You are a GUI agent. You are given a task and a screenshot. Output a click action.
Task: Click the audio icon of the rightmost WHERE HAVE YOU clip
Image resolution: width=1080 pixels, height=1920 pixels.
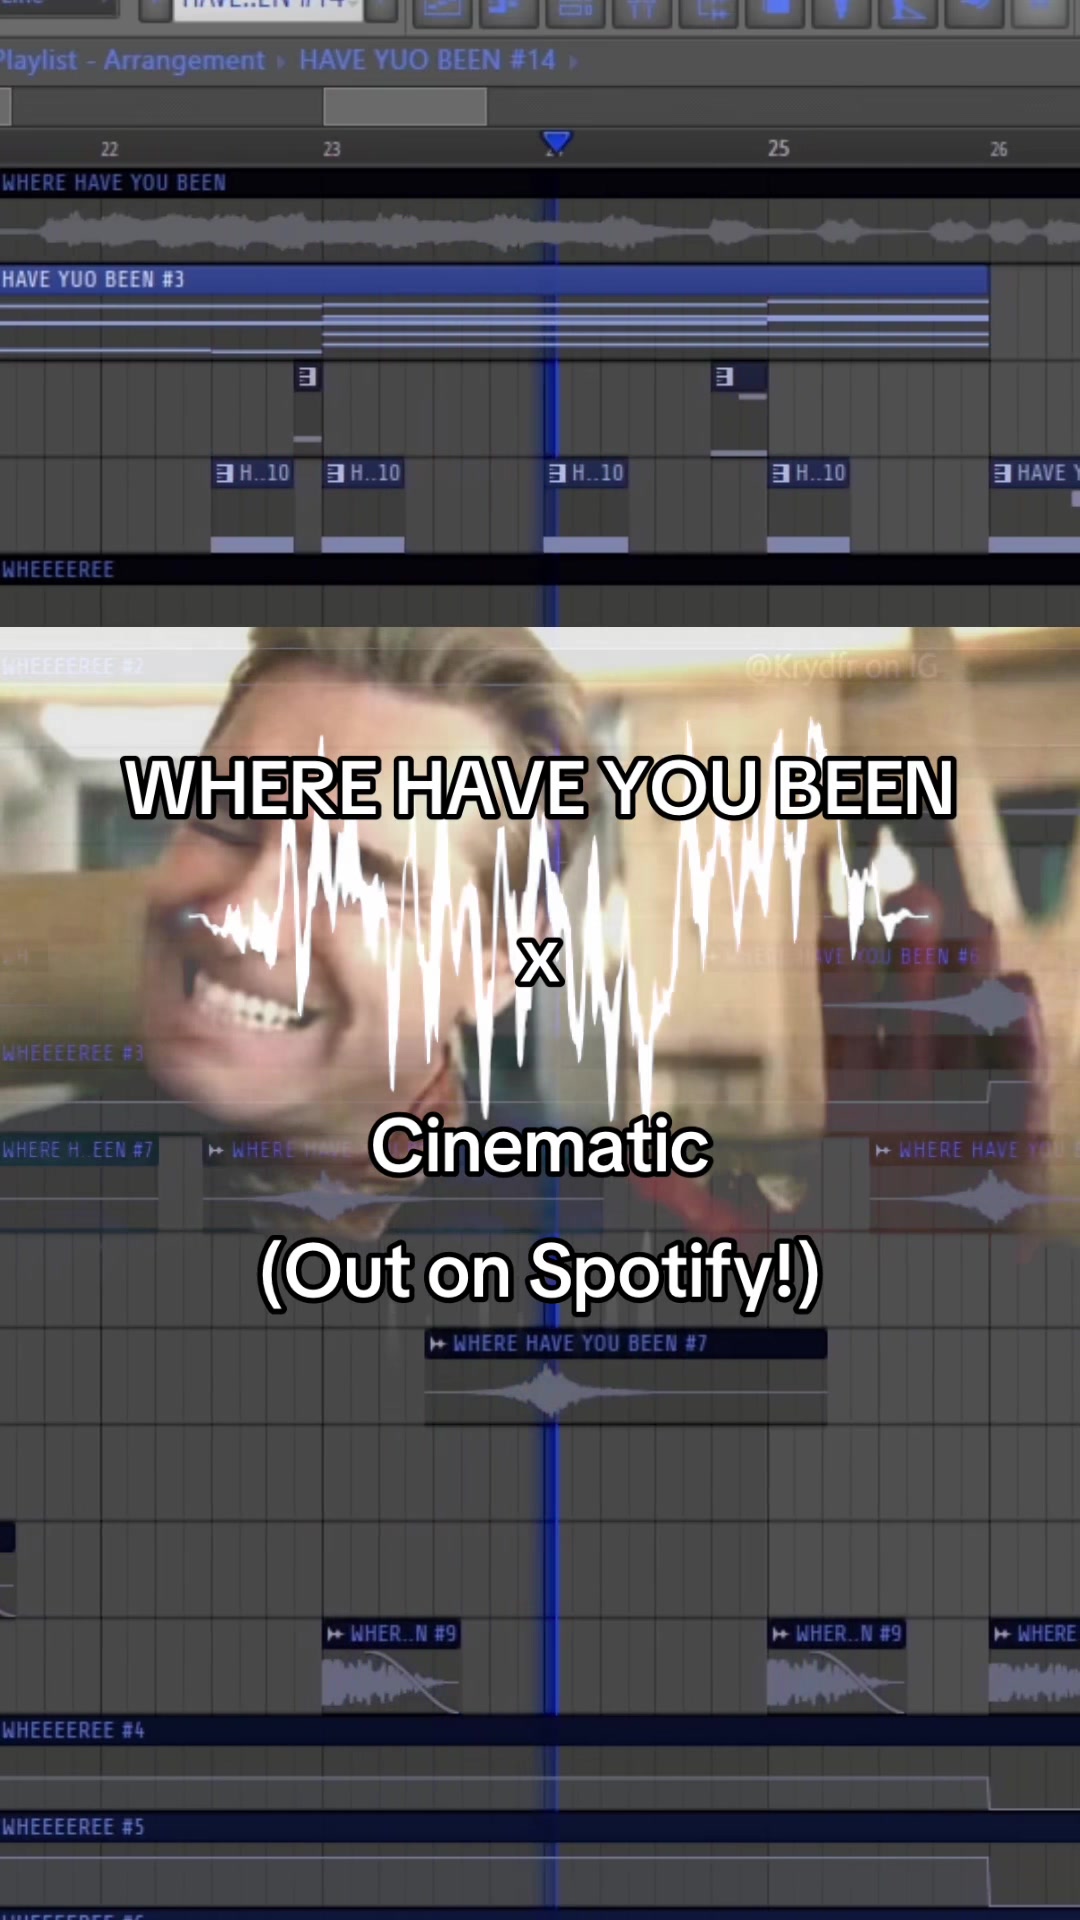(883, 1151)
